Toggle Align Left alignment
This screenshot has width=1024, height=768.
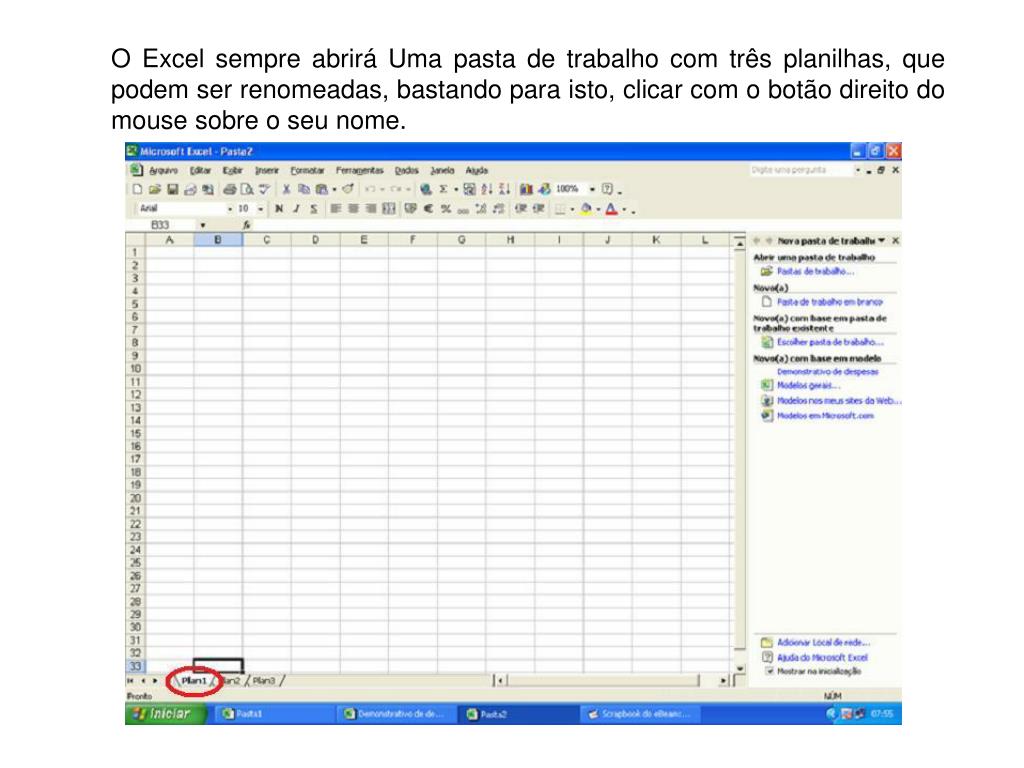pos(336,208)
